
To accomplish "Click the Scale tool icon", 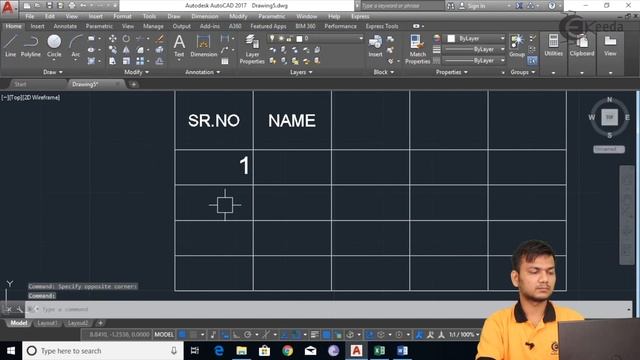I will [126, 61].
